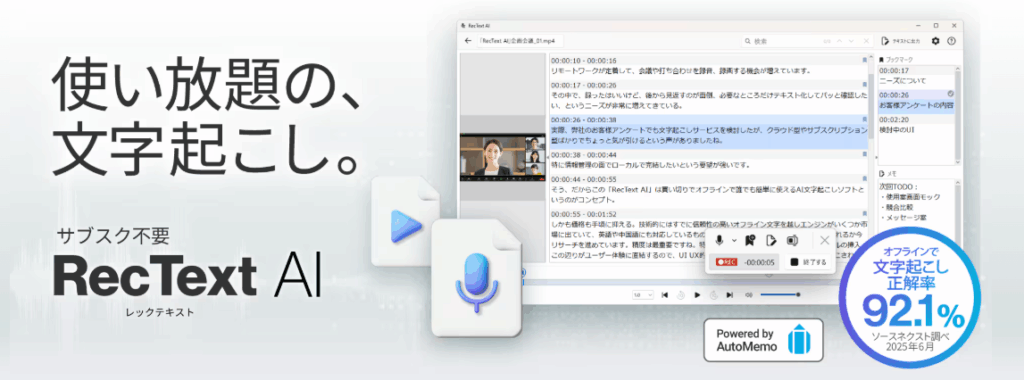The image size is (1024, 380).
Task: Click the speaker capture icon in recording popup
Action: [x=792, y=240]
